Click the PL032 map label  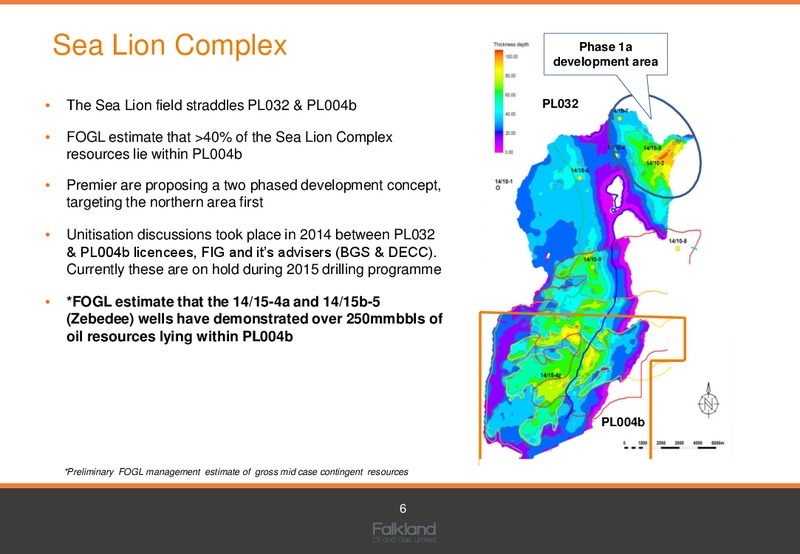(x=560, y=104)
